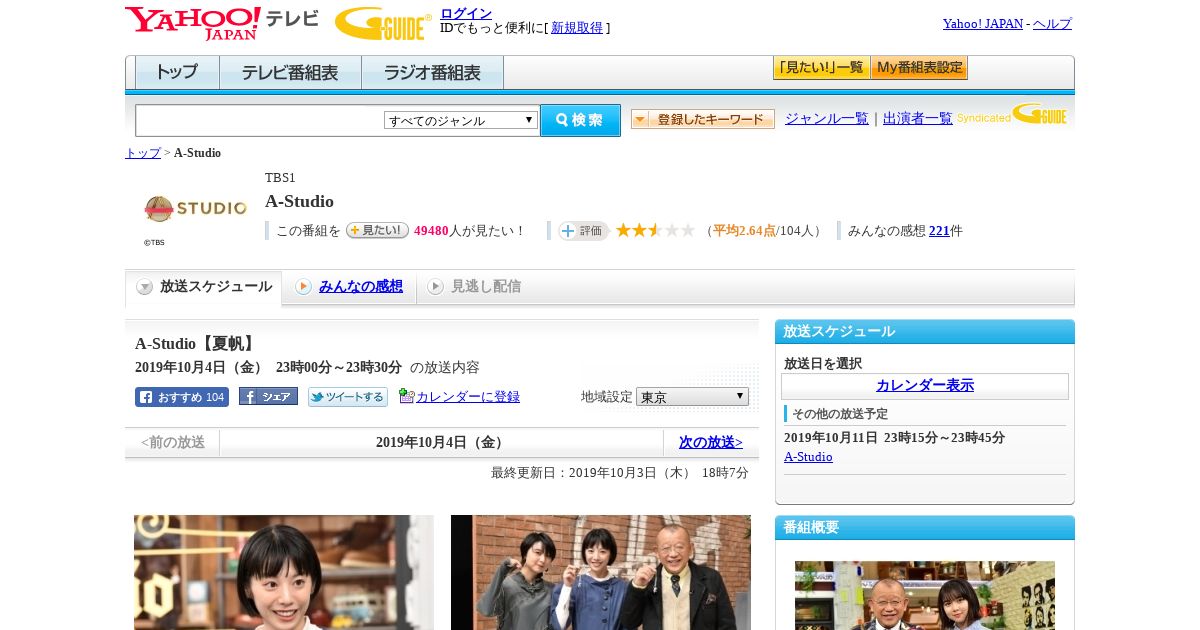Select the 見逃し配信 tab
Image resolution: width=1200 pixels, height=630 pixels.
point(486,287)
